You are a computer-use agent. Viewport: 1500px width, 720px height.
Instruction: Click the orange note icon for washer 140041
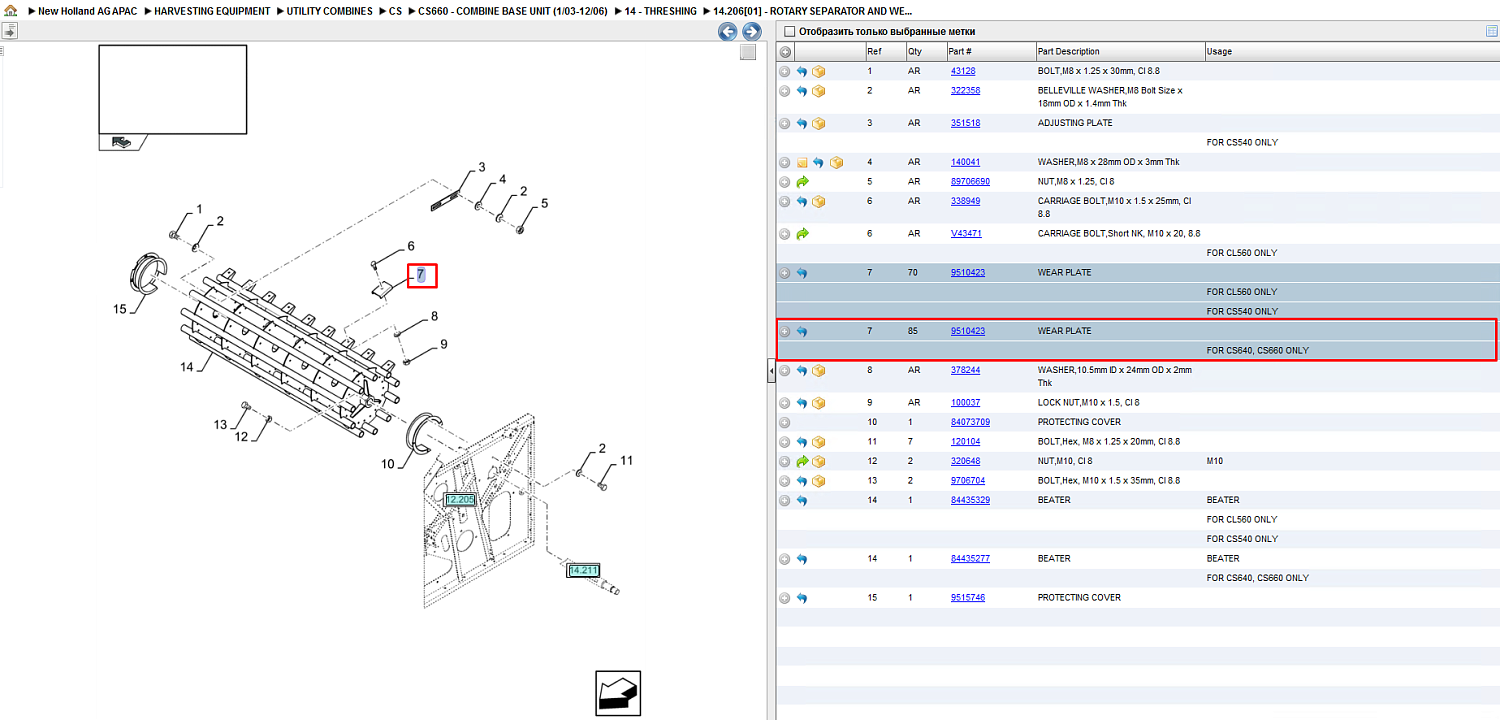802,163
